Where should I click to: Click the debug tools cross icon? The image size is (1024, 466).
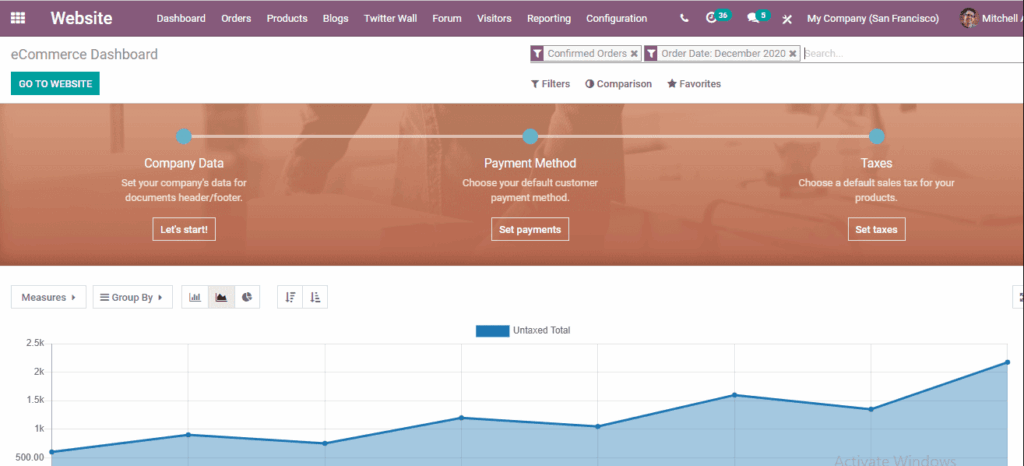tap(787, 19)
